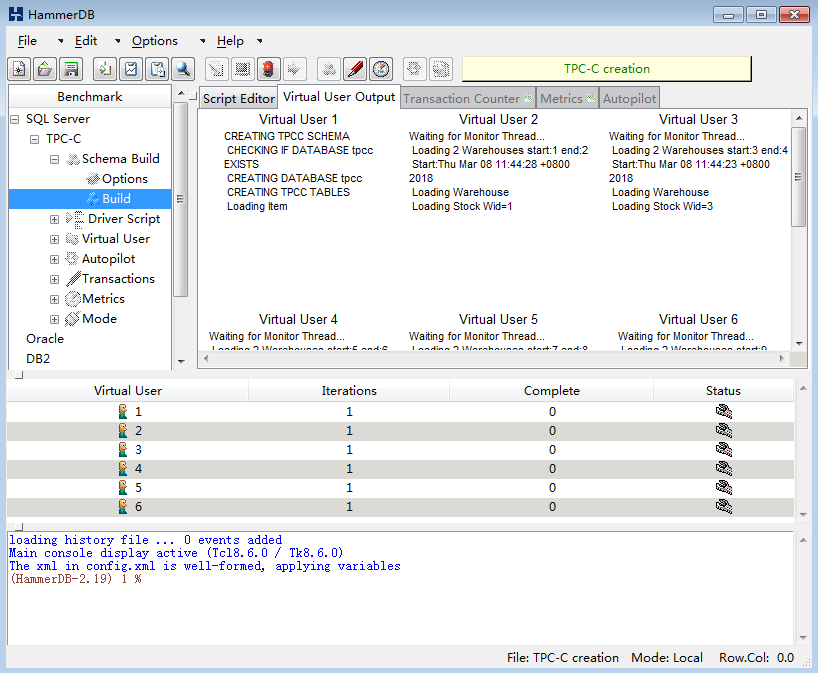This screenshot has height=673, width=818.
Task: Click the virtual user output vertical scrollbar thumb
Action: point(798,177)
